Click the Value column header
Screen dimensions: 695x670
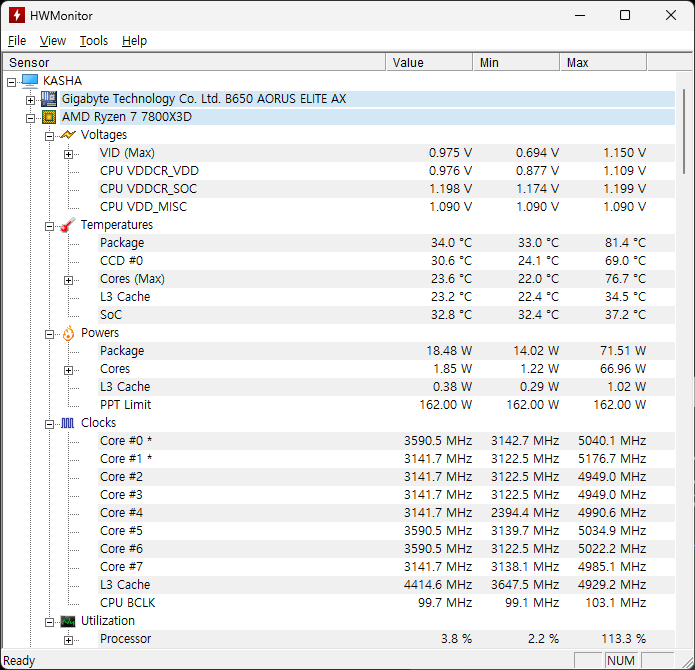tap(429, 62)
